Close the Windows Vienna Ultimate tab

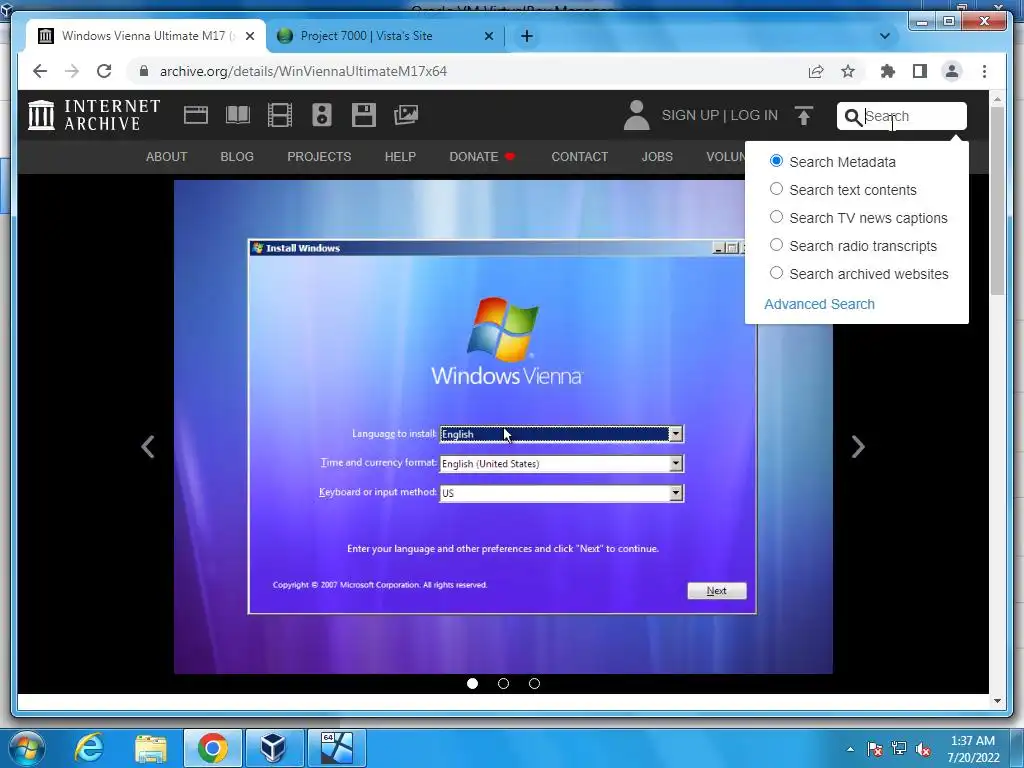249,36
